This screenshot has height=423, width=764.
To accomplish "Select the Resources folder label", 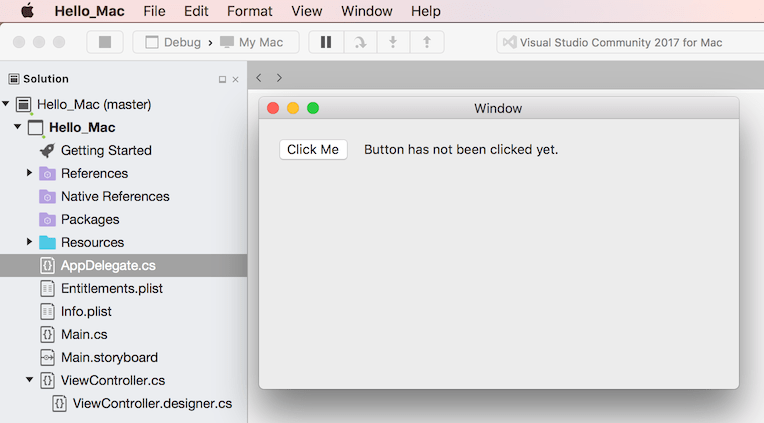I will 93,242.
